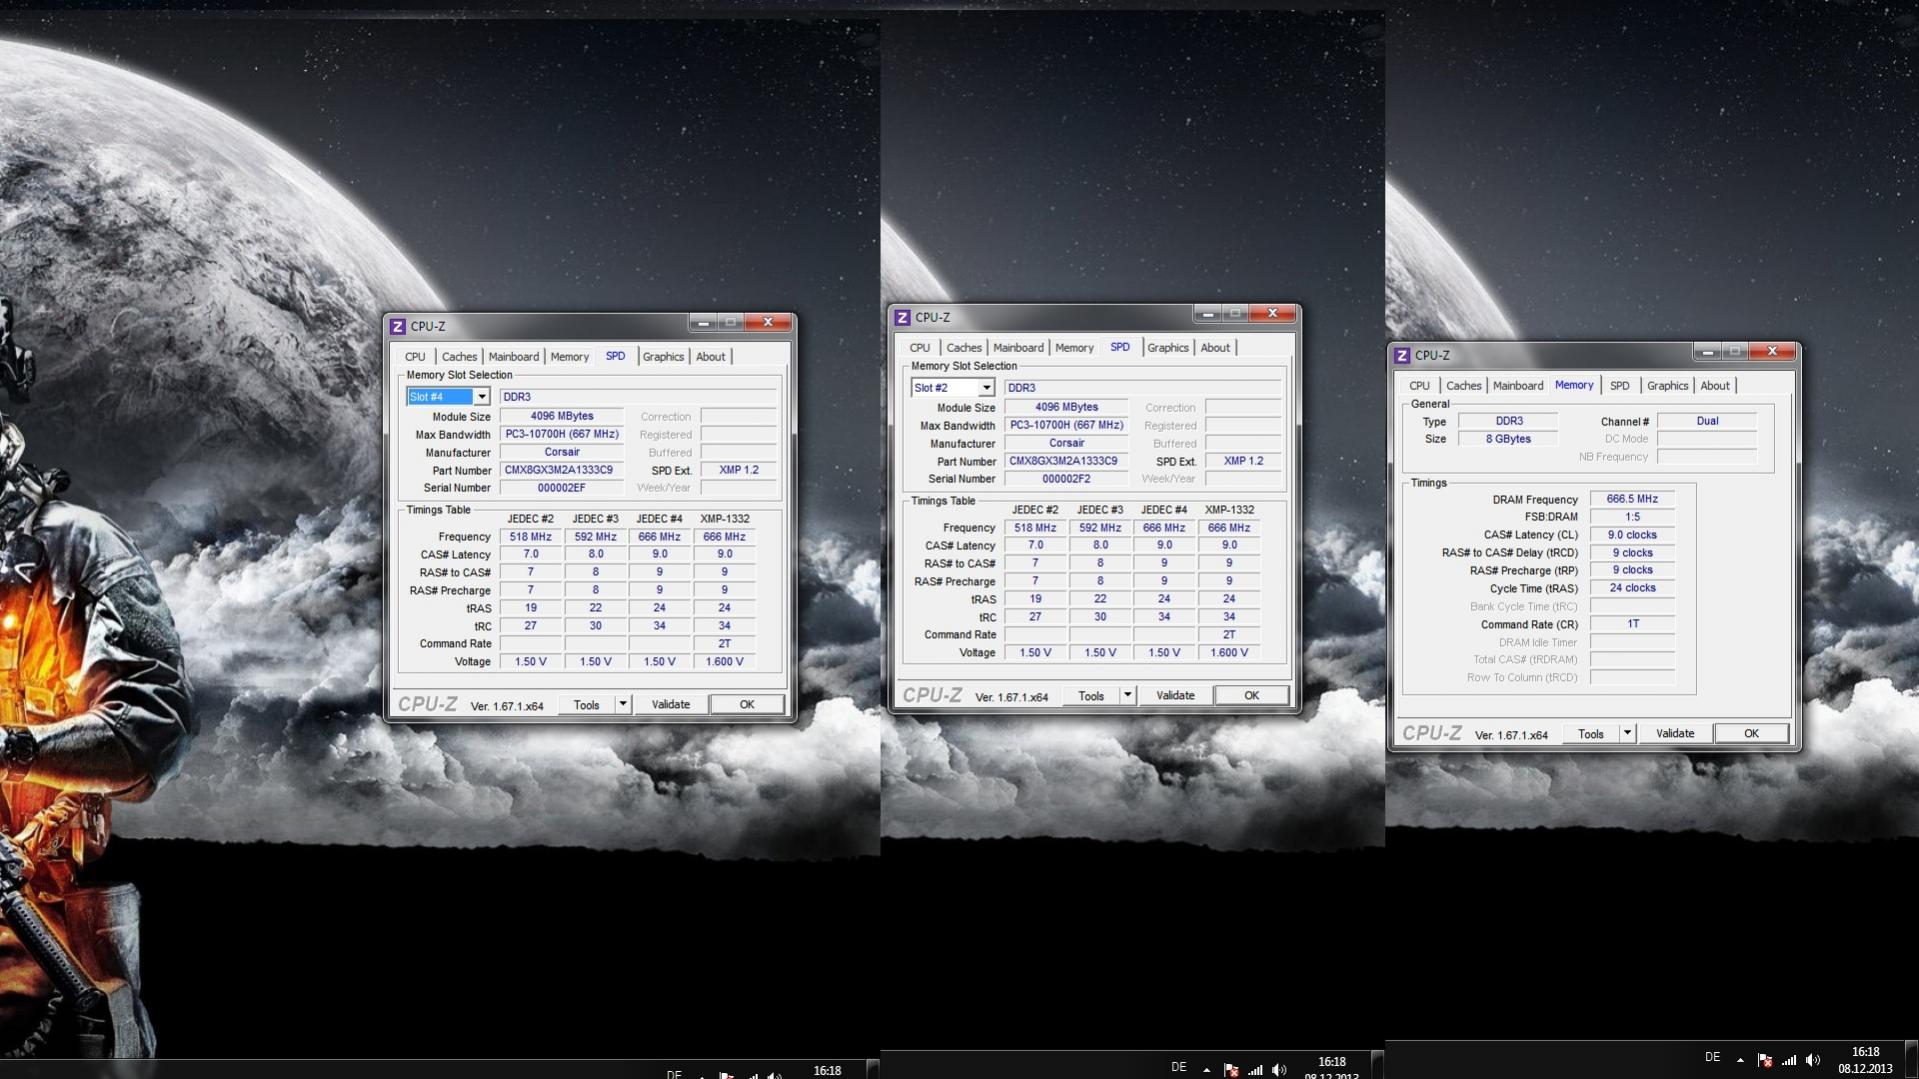This screenshot has width=1919, height=1079.
Task: Click the Command Rate value 1T
Action: click(x=1632, y=624)
